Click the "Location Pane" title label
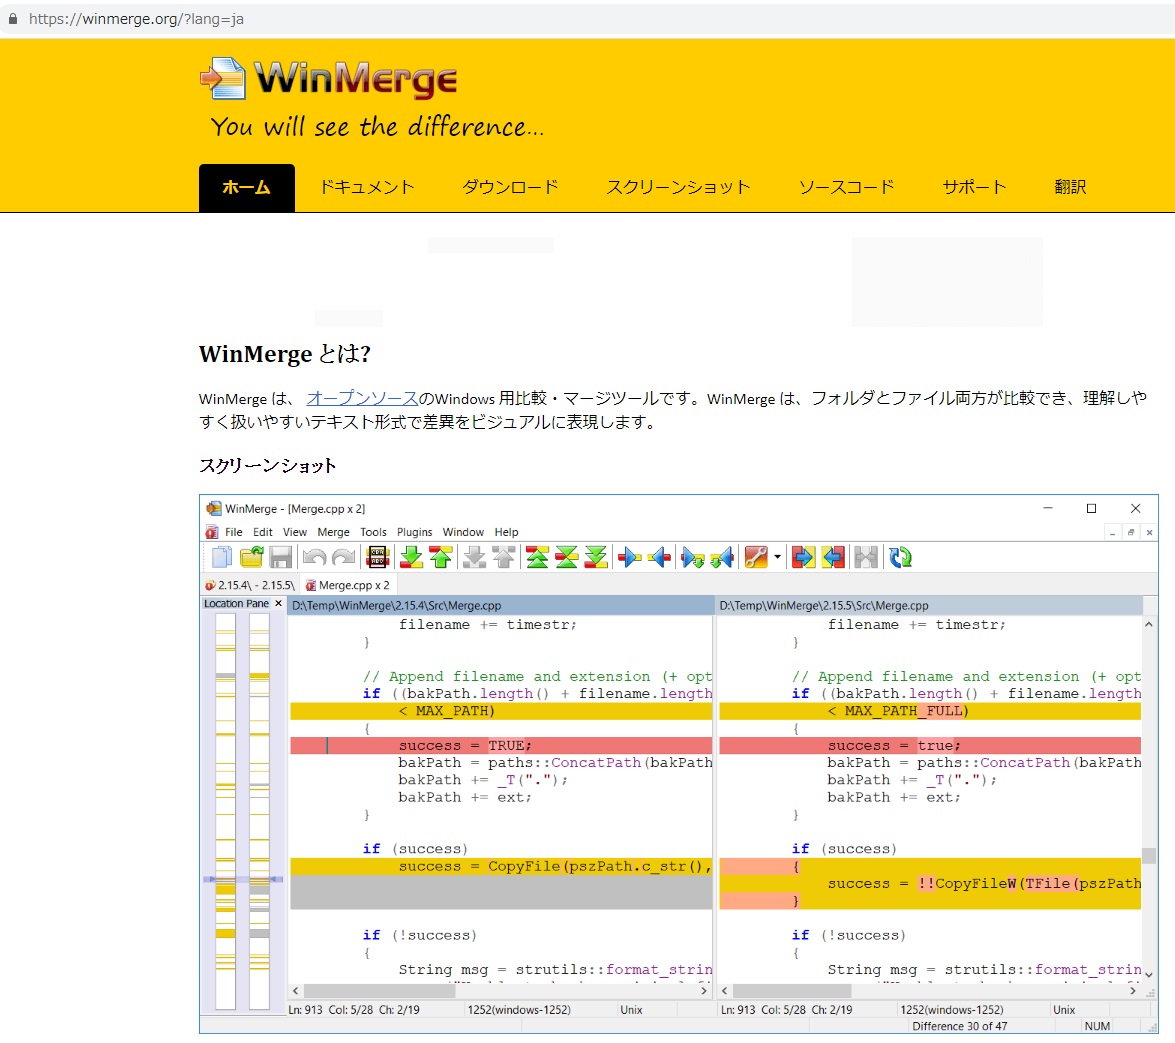 point(236,604)
